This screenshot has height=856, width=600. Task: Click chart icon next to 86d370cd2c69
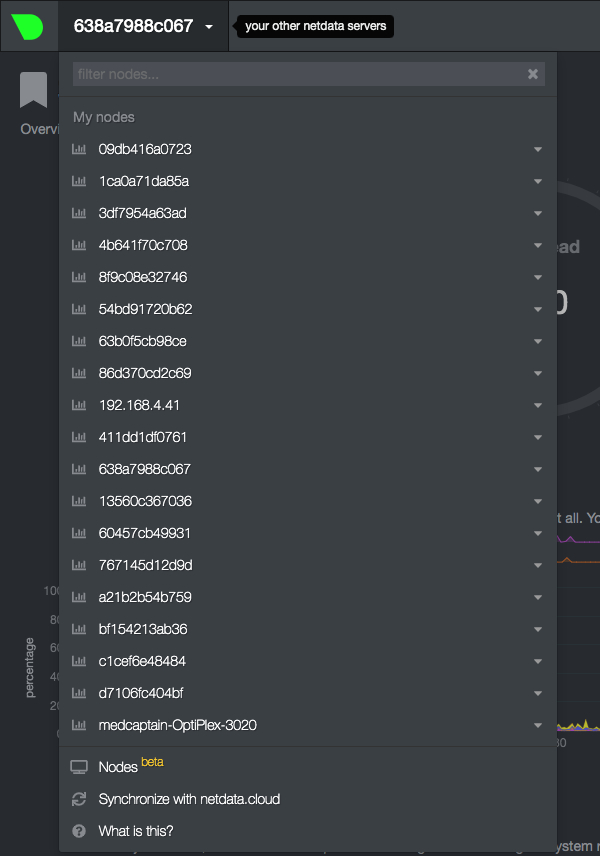79,373
